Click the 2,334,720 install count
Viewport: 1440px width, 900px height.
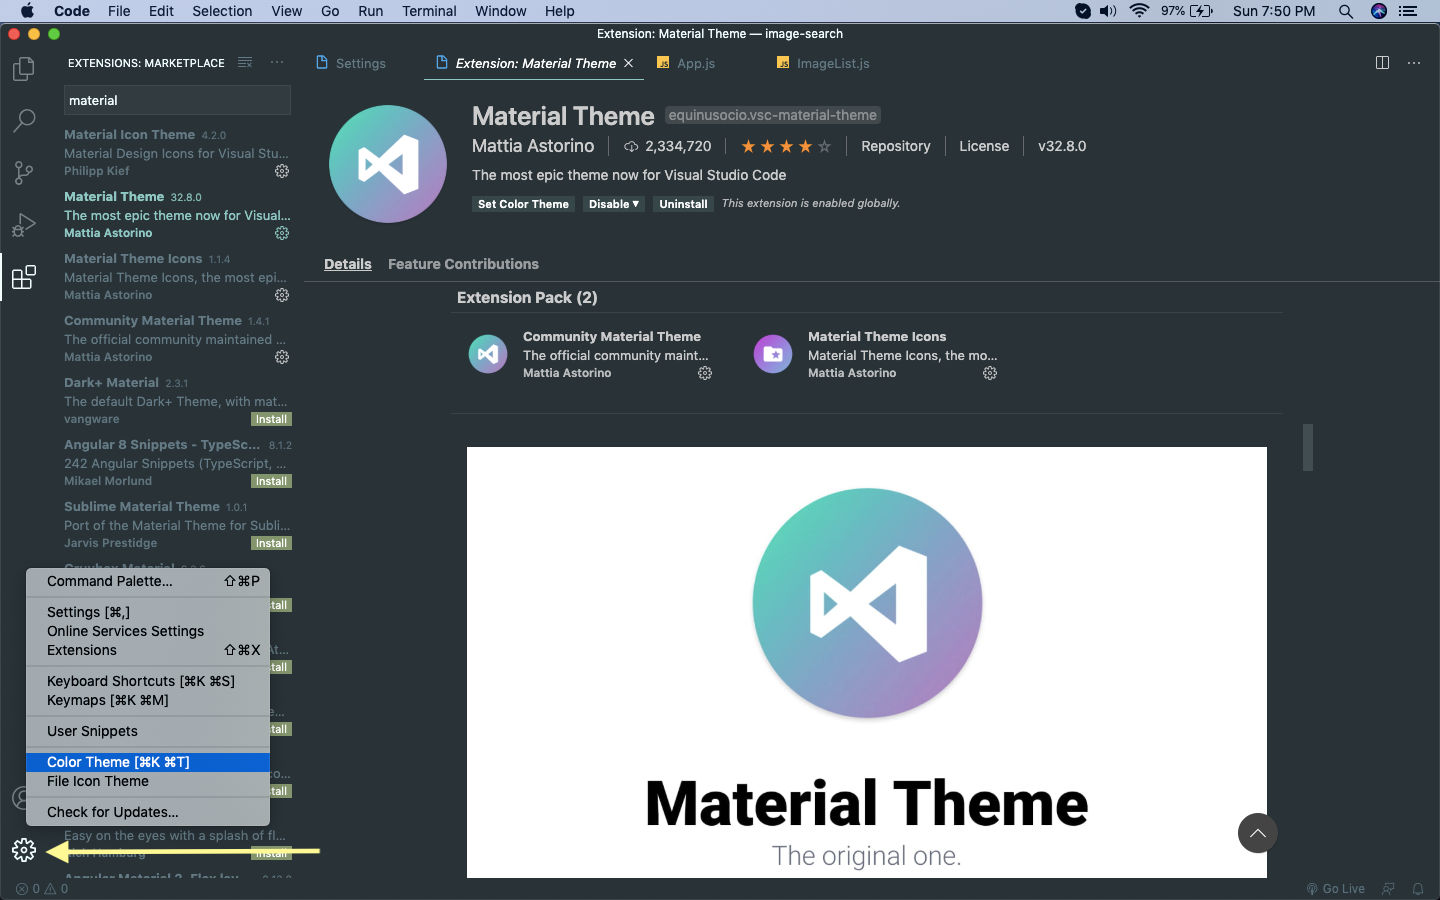[x=667, y=146]
